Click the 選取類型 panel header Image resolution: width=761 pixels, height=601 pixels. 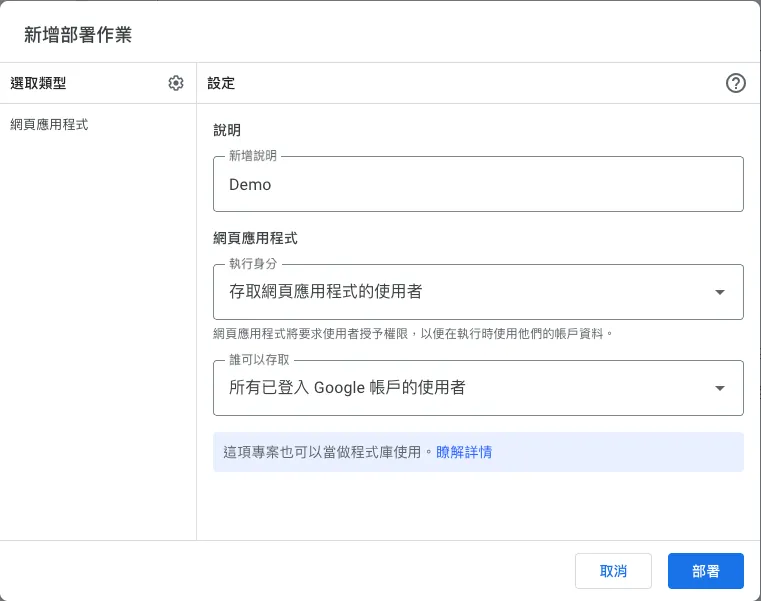tap(38, 83)
